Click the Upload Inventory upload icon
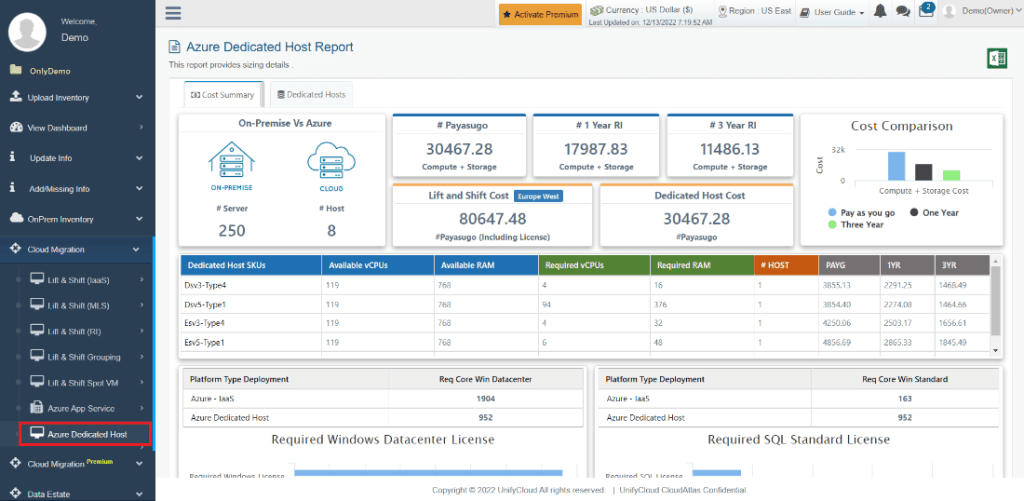This screenshot has height=501, width=1024. (x=16, y=97)
